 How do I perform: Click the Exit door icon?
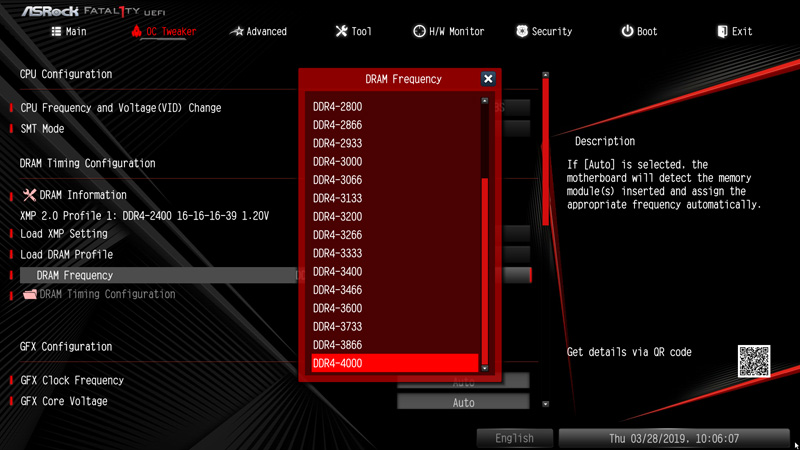(x=722, y=32)
